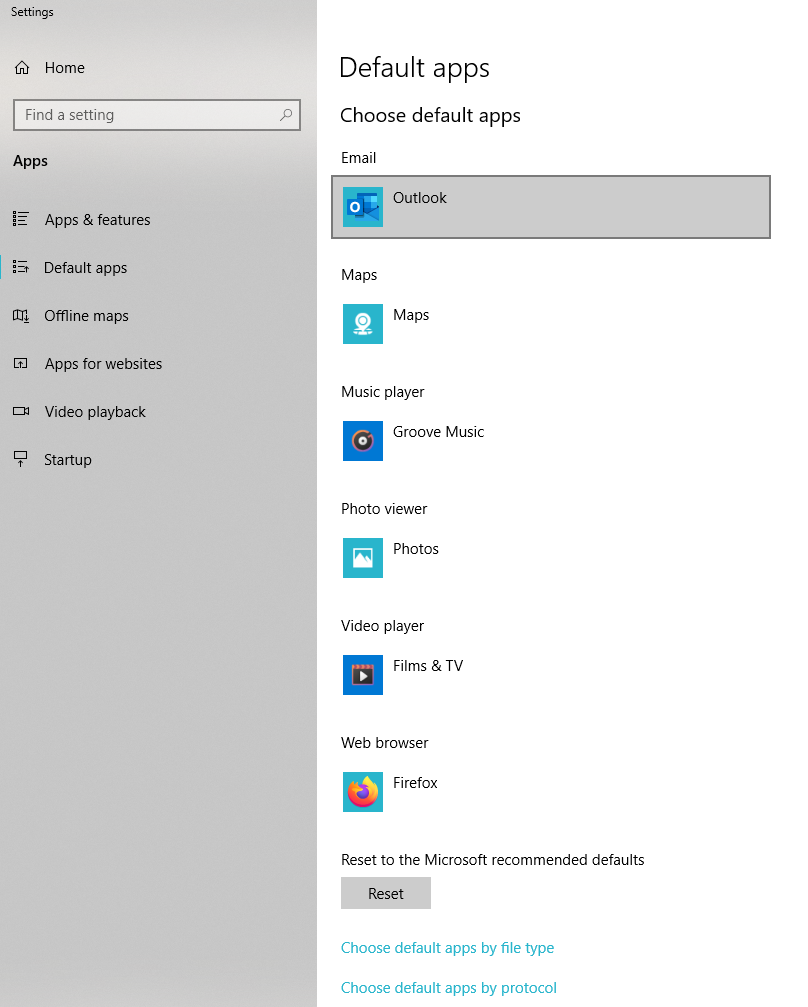
Task: Click the Photos app icon
Action: click(x=362, y=557)
